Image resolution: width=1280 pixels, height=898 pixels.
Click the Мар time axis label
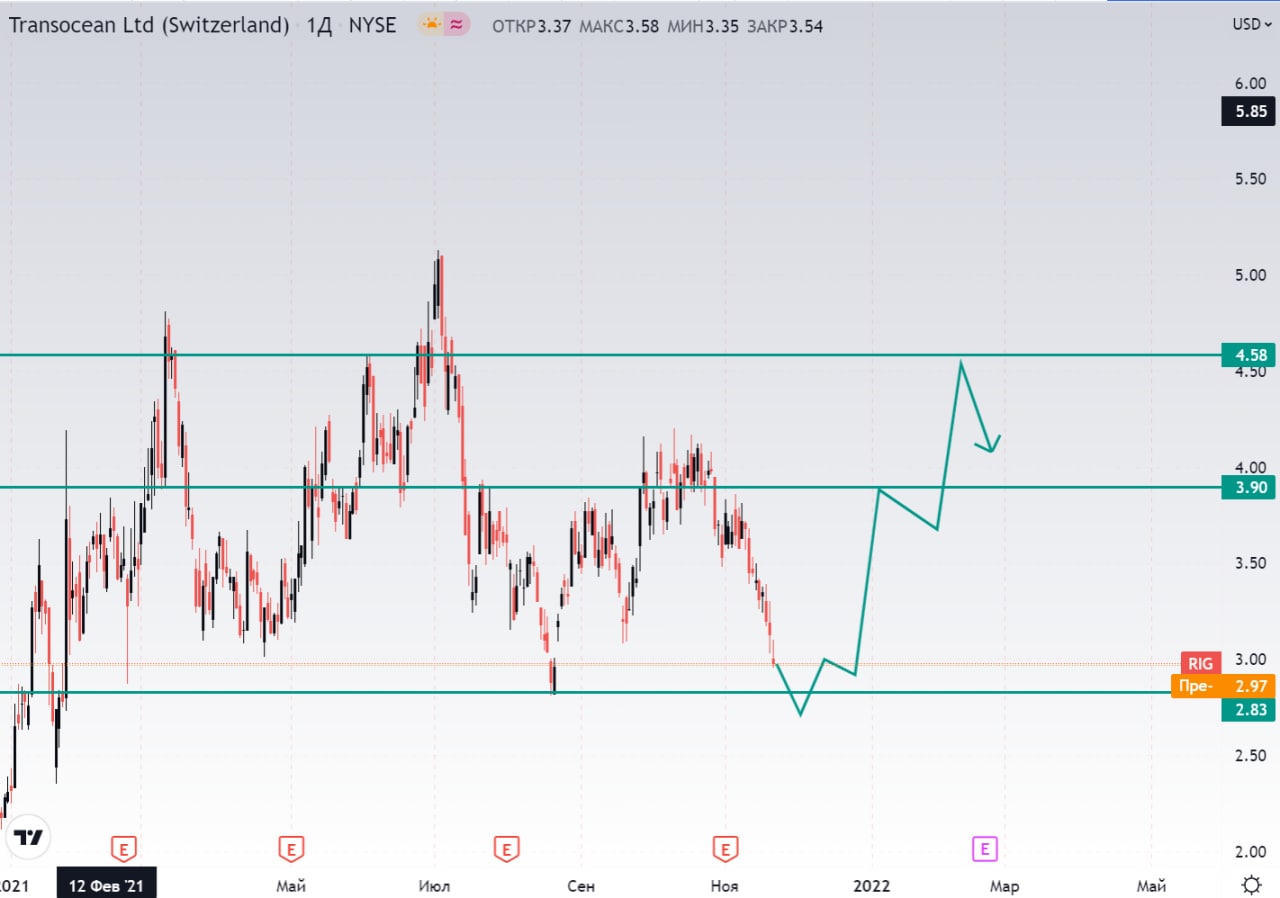(1004, 886)
